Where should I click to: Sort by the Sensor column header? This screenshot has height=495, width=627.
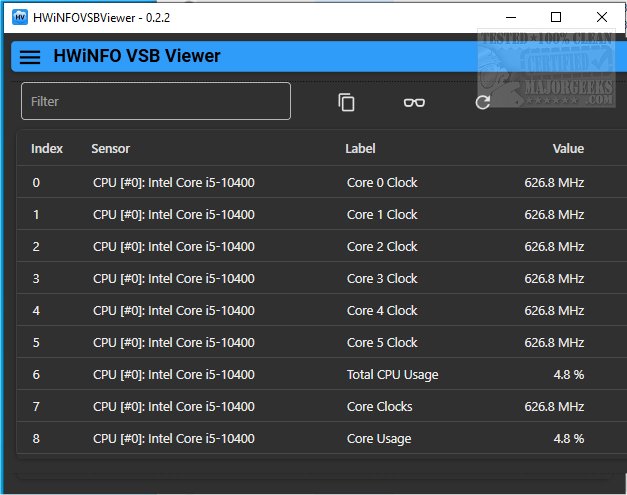pyautogui.click(x=110, y=149)
